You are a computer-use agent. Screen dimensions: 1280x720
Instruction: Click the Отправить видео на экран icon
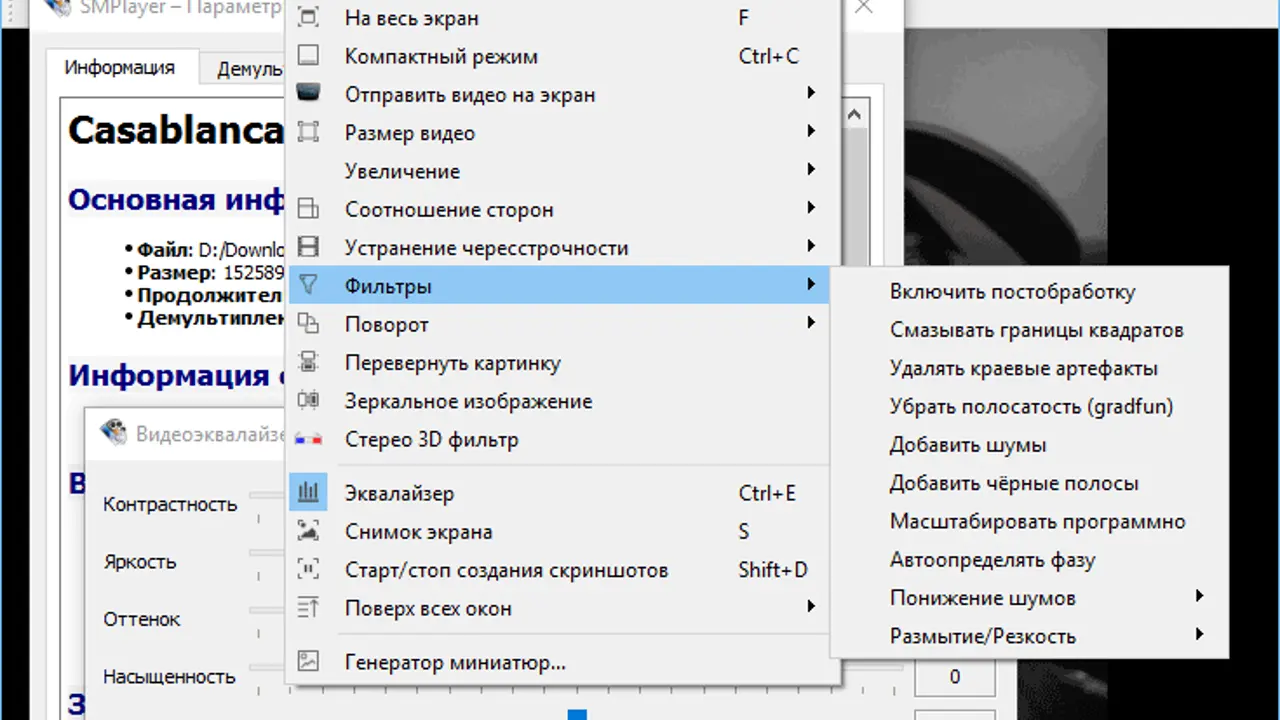[309, 94]
